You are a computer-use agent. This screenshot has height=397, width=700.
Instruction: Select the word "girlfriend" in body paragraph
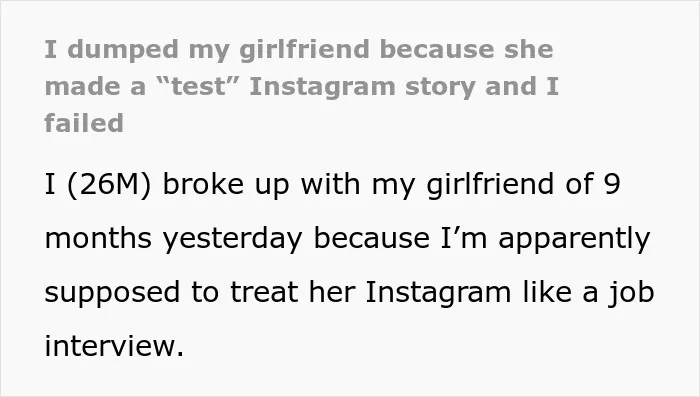pyautogui.click(x=490, y=185)
